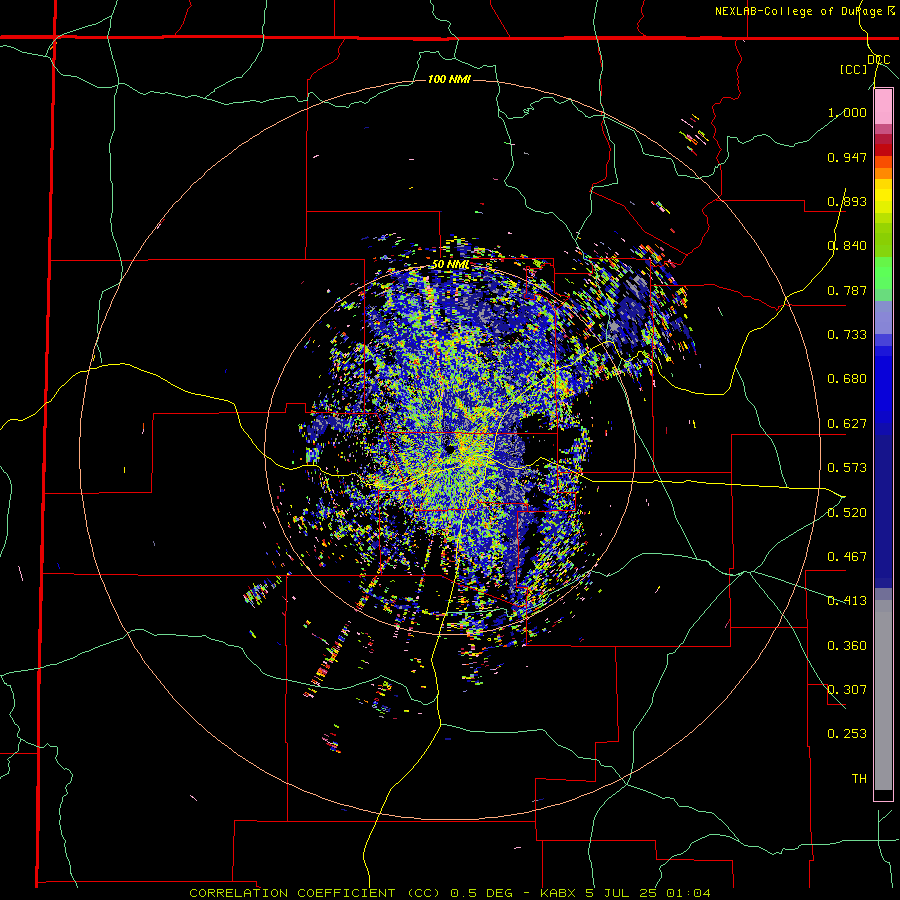900x900 pixels.
Task: Click the 1.000 color scale value
Action: [x=847, y=112]
